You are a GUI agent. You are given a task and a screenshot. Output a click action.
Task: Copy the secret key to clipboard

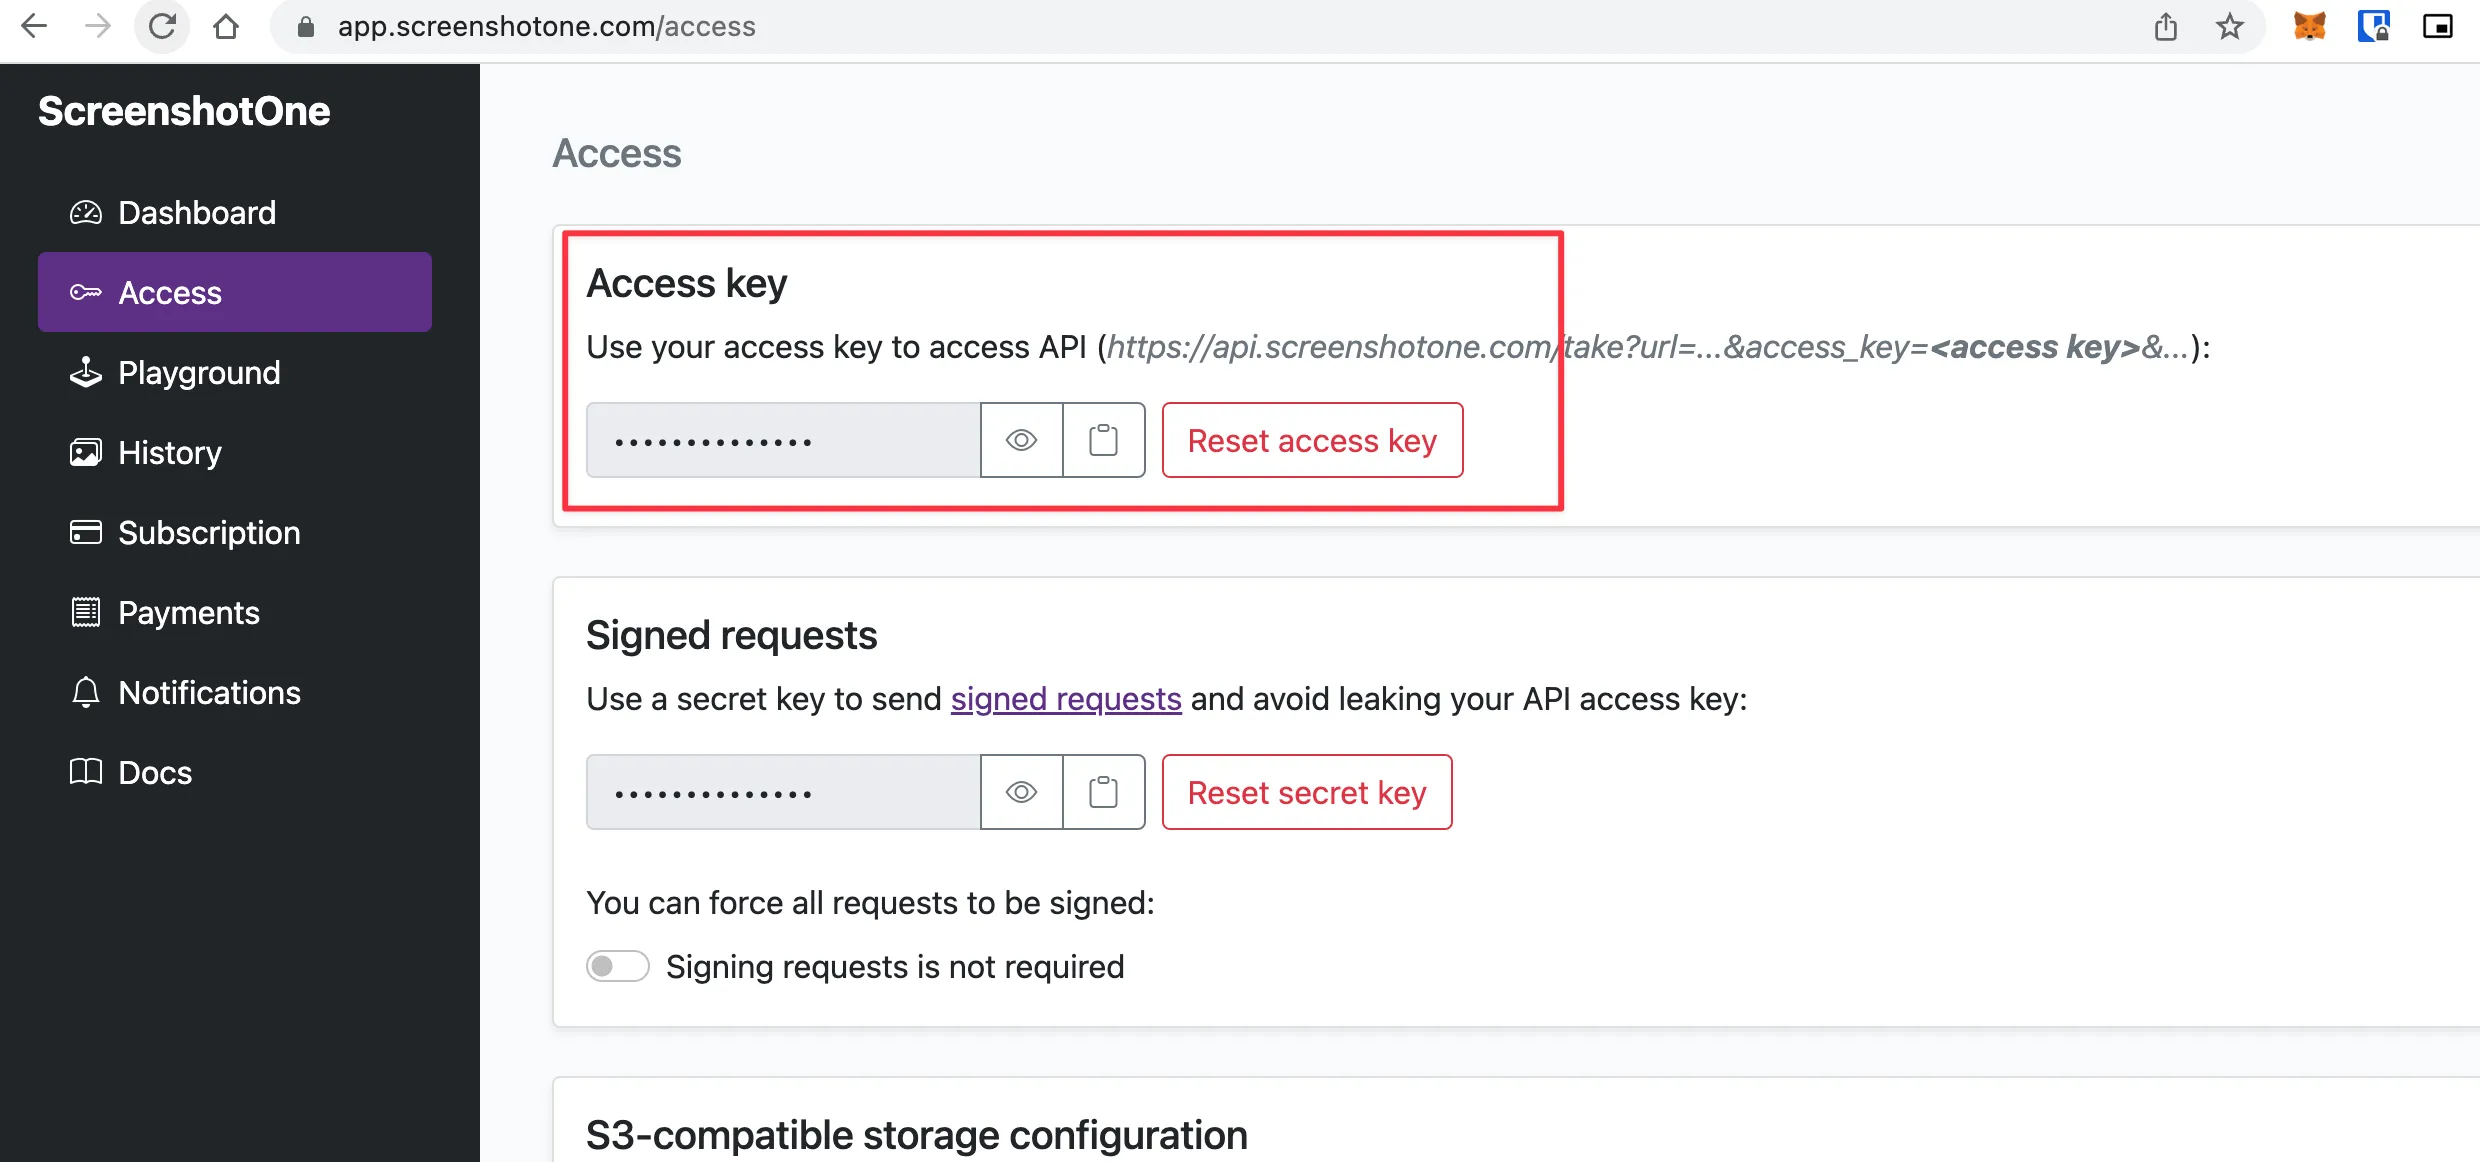point(1103,792)
